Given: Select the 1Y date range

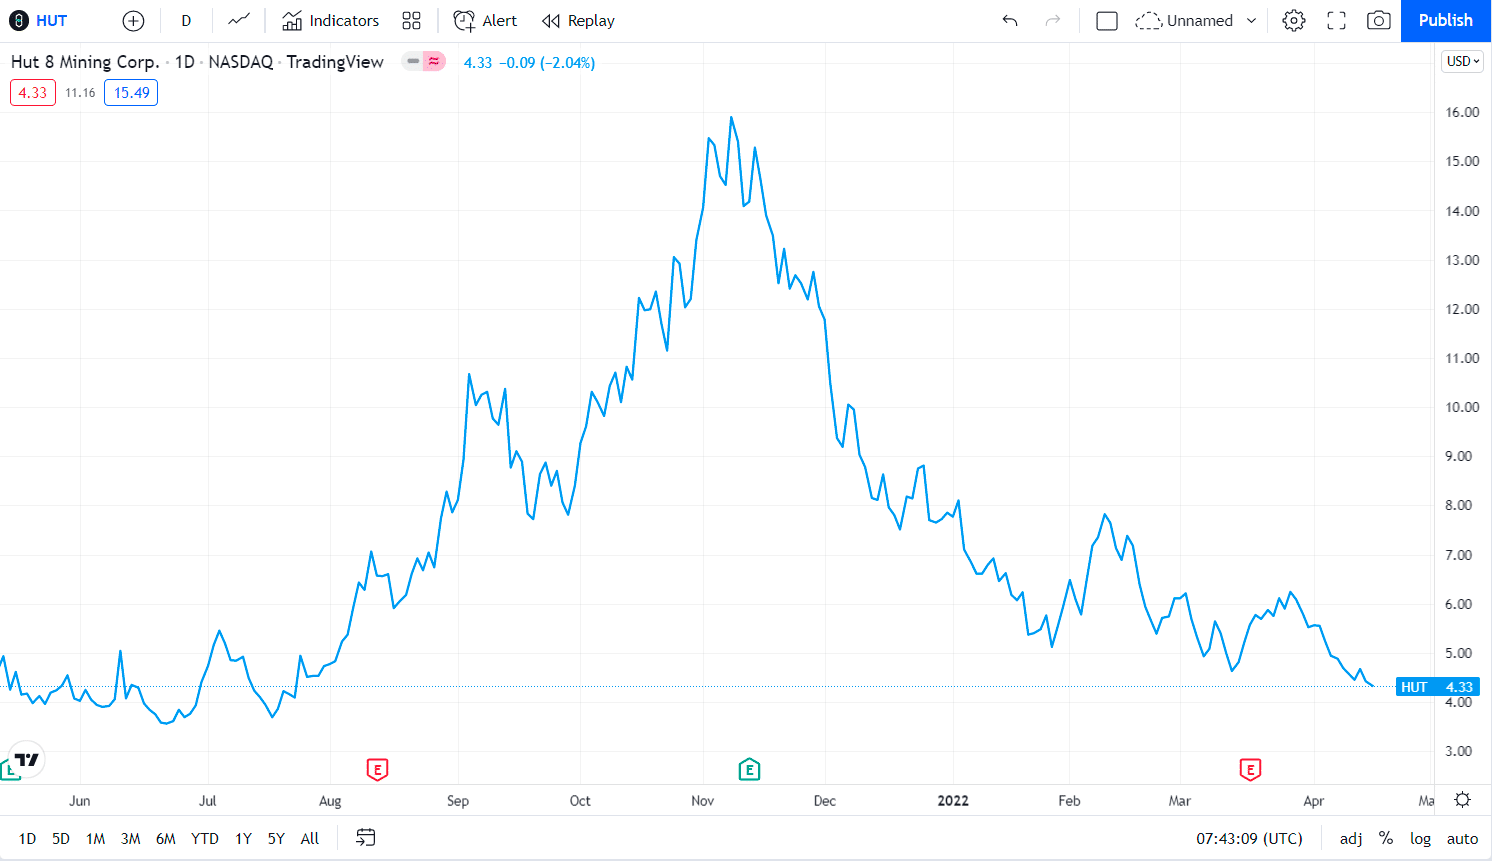Looking at the screenshot, I should pyautogui.click(x=243, y=838).
